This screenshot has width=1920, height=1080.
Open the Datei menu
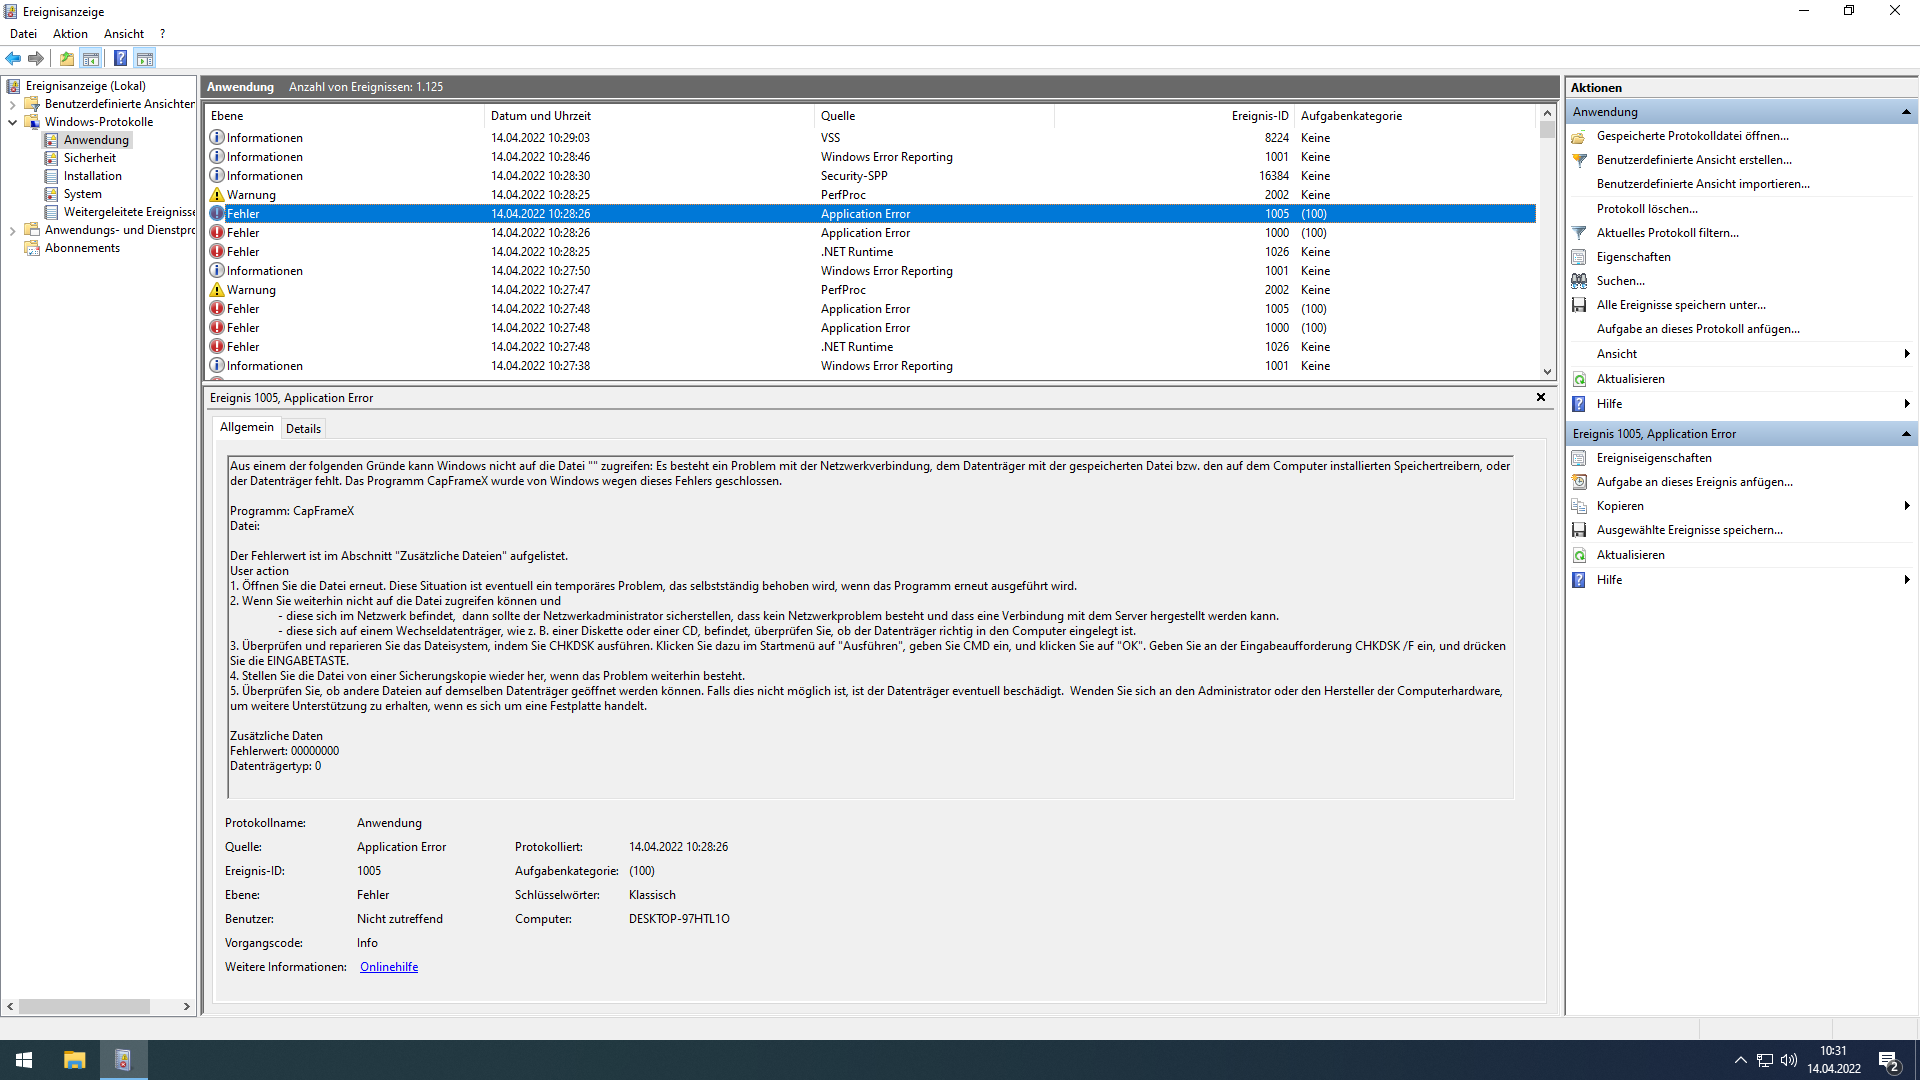[x=23, y=34]
